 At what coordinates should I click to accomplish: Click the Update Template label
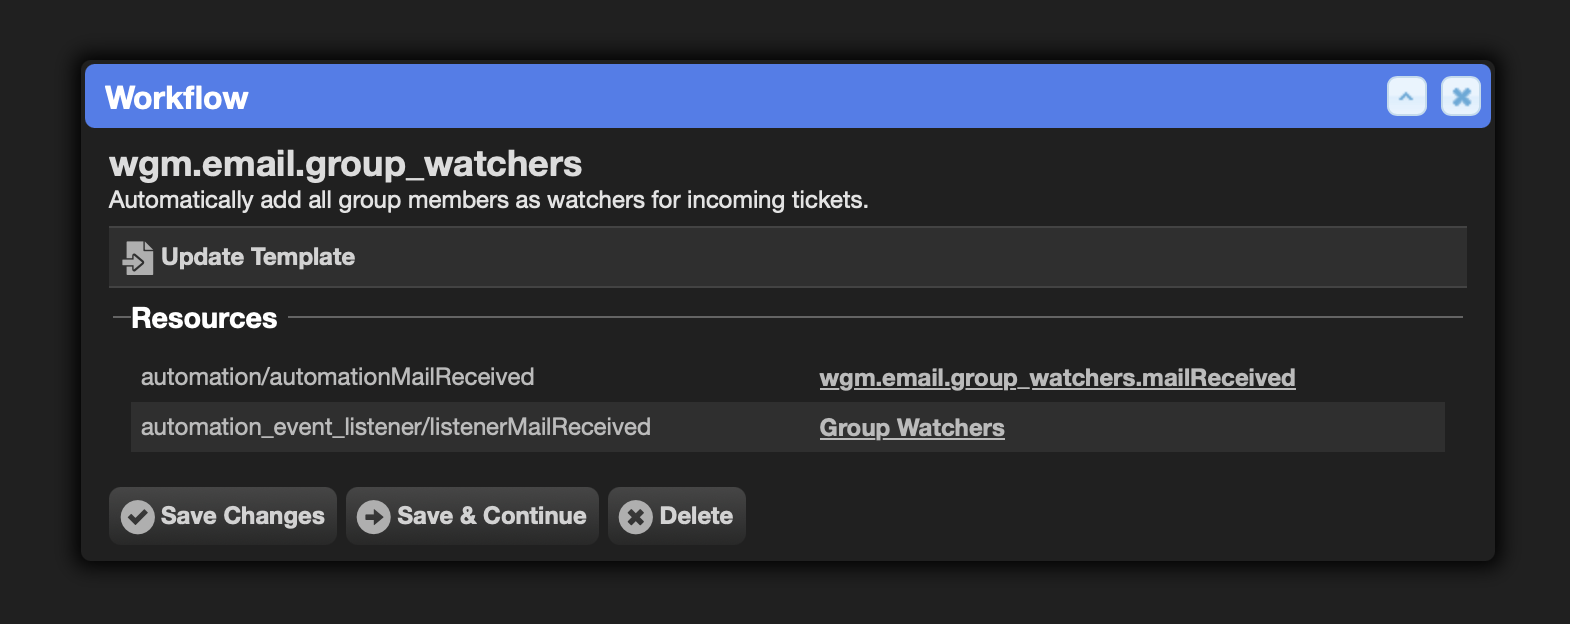coord(258,257)
